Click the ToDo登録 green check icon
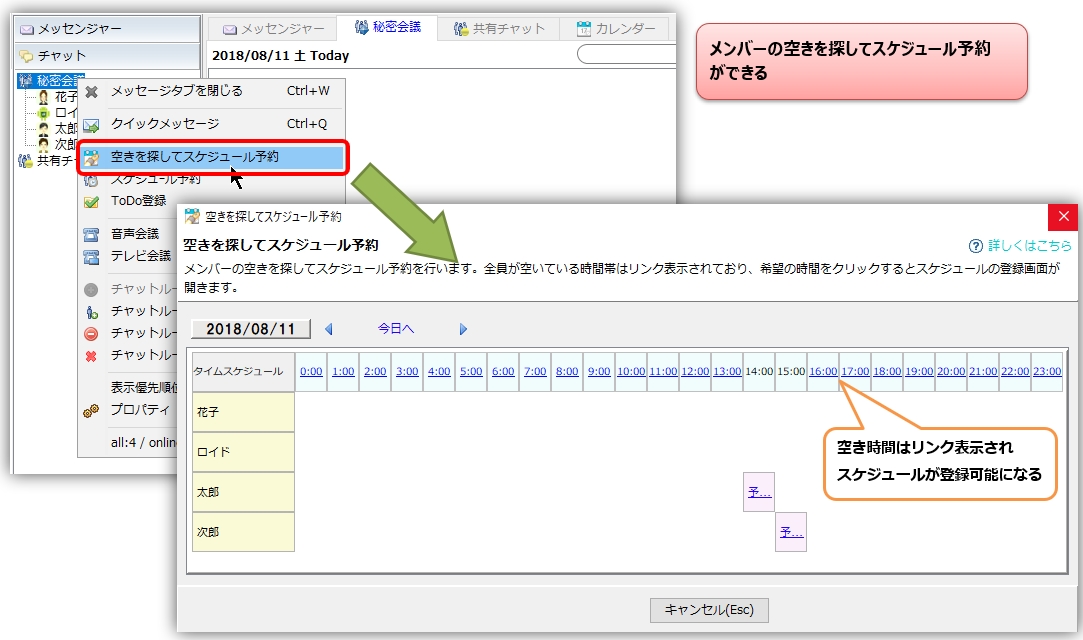The image size is (1083, 640). tap(91, 201)
